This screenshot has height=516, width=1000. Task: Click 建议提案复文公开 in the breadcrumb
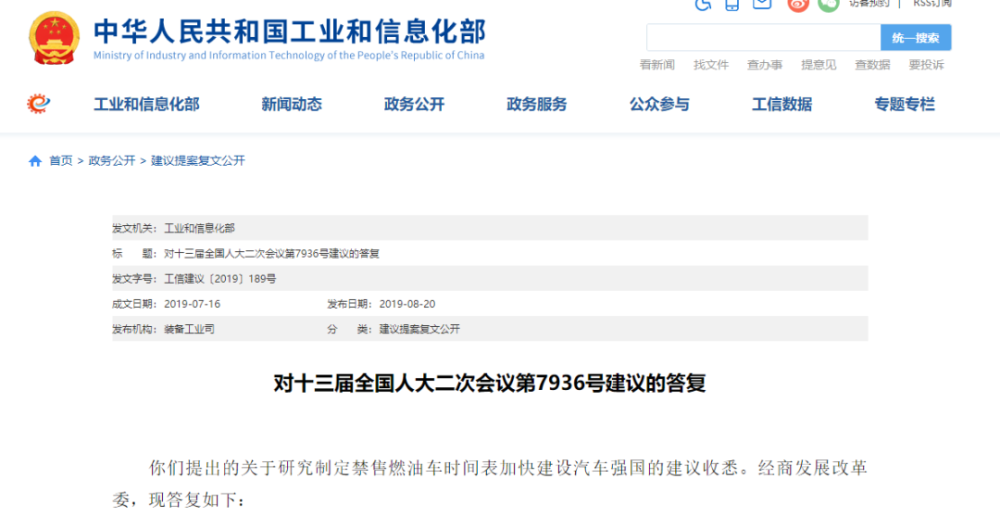tap(198, 161)
